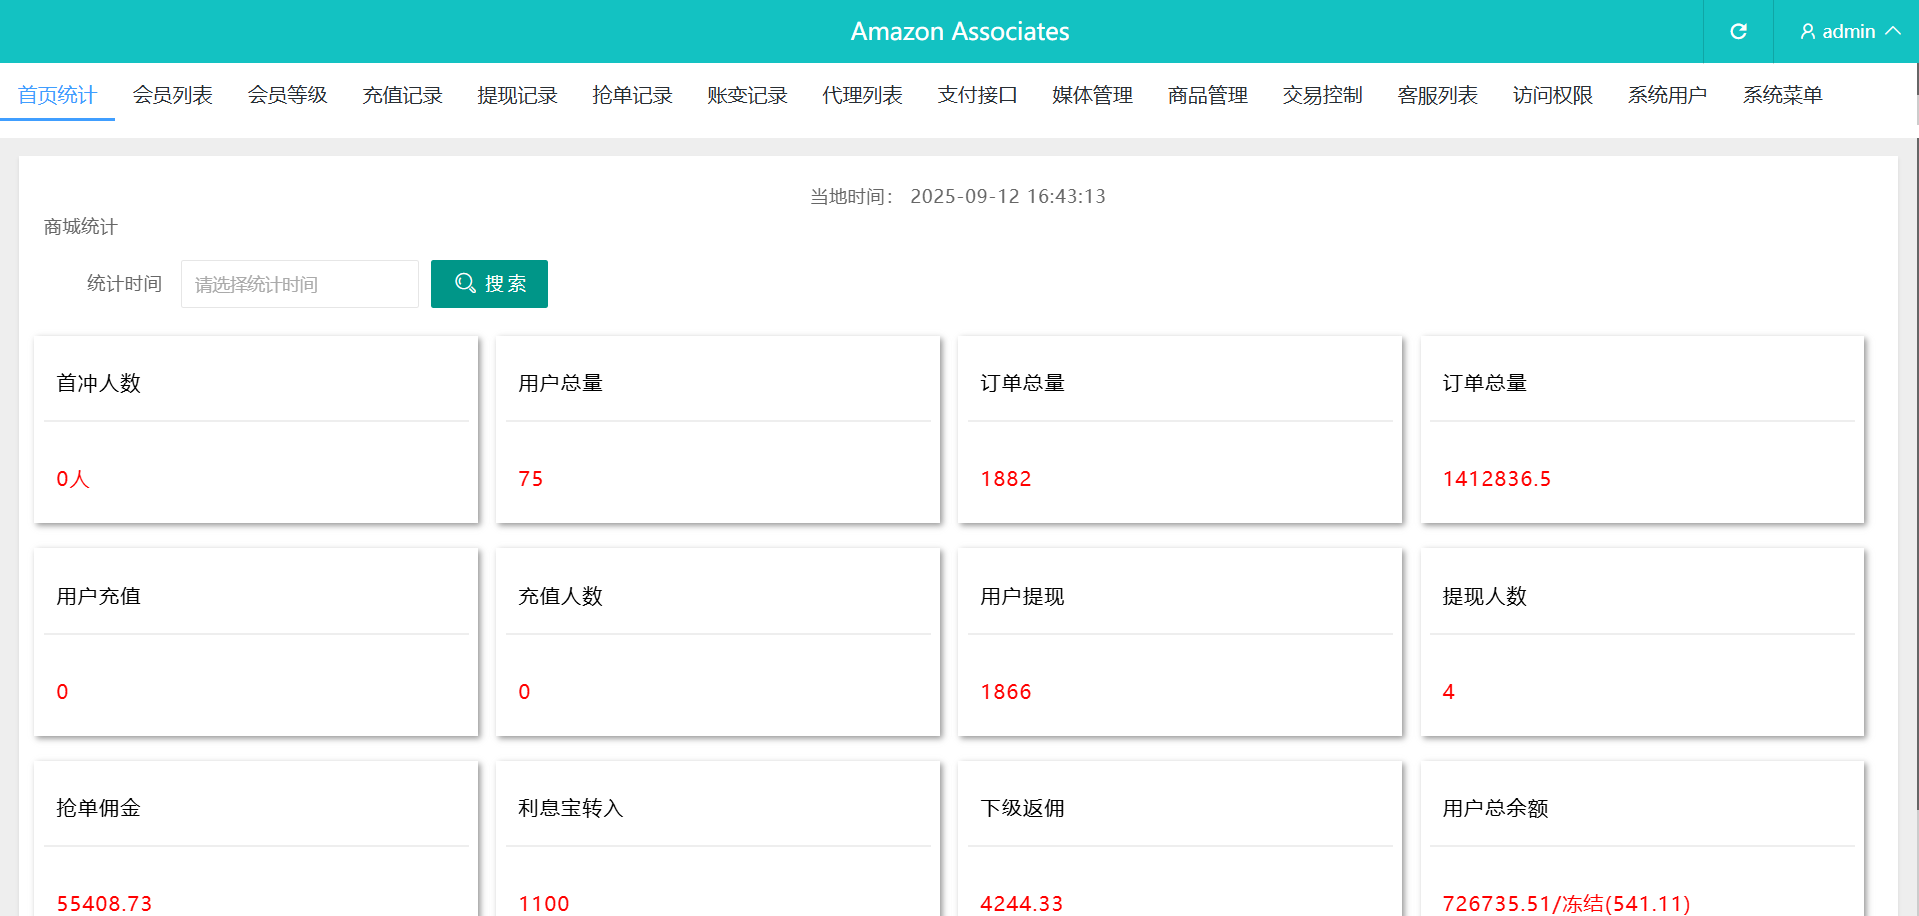Select the 支付接口 tab
Viewport: 1919px width, 916px height.
click(x=977, y=95)
